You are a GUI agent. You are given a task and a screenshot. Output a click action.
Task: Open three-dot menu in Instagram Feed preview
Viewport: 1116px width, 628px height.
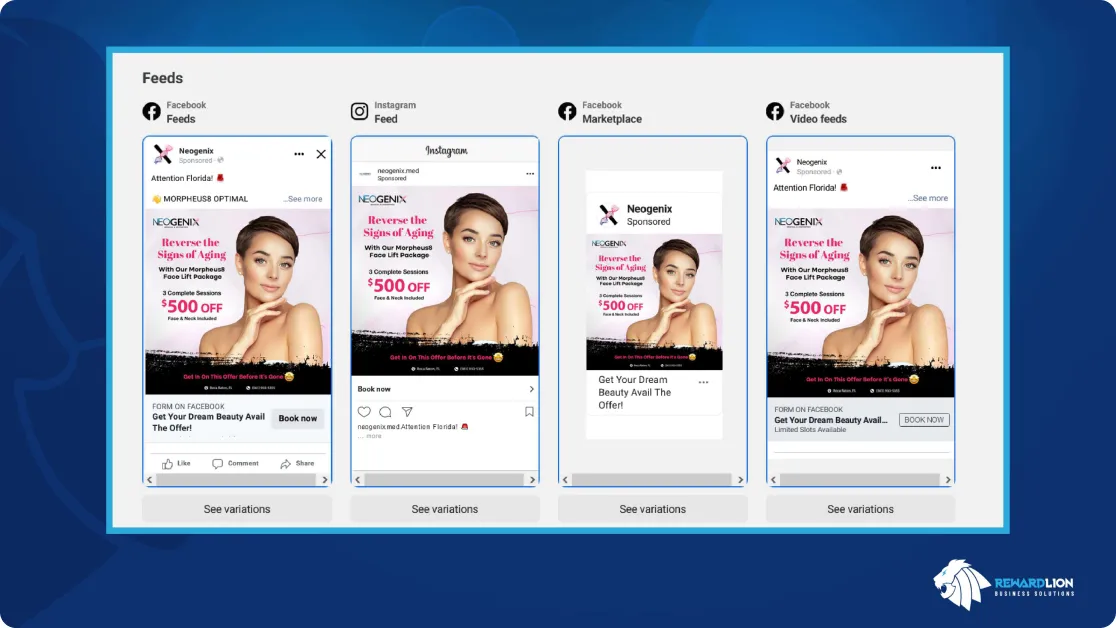click(530, 174)
